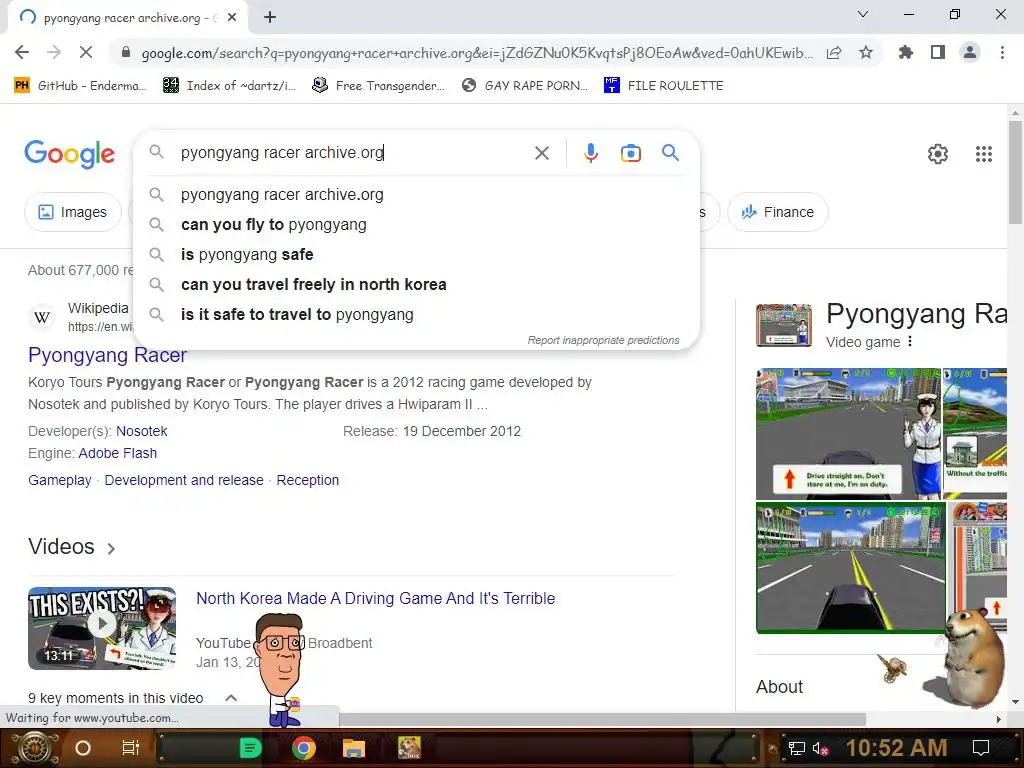Open the Pyongyang Racer Wikipedia result

[x=107, y=355]
